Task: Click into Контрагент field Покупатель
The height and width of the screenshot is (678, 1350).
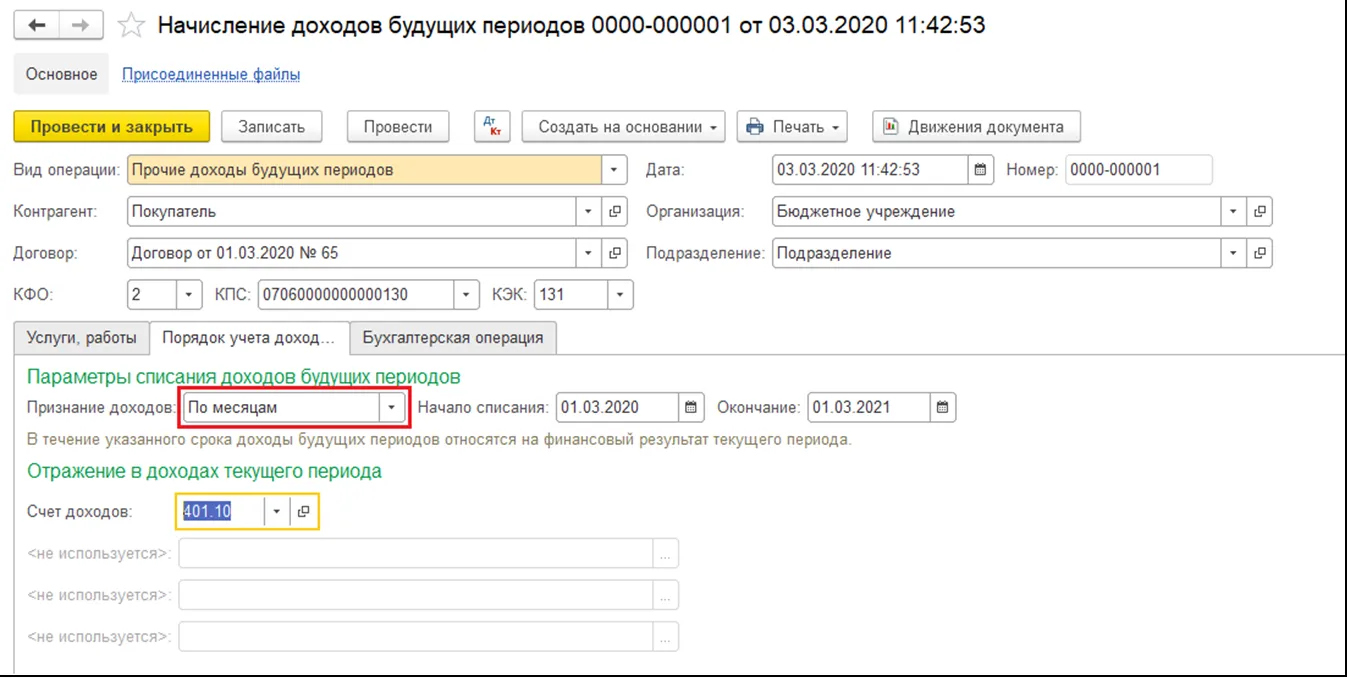Action: pos(353,212)
